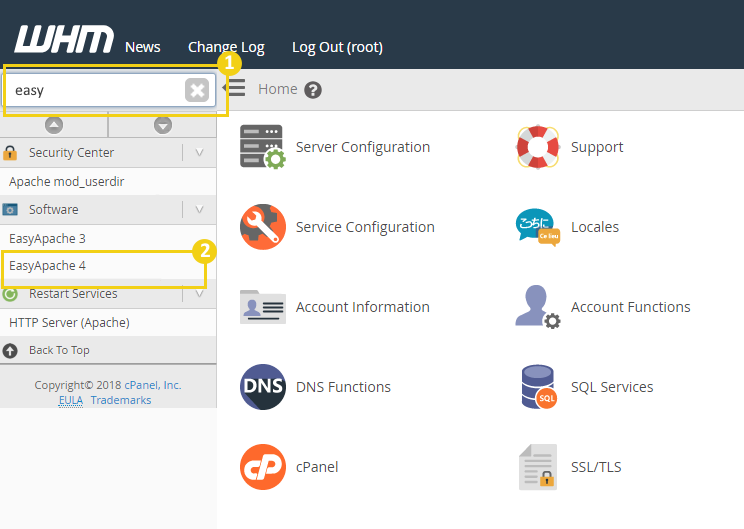This screenshot has height=529, width=744.
Task: Click the DNS Functions icon
Action: pos(263,387)
